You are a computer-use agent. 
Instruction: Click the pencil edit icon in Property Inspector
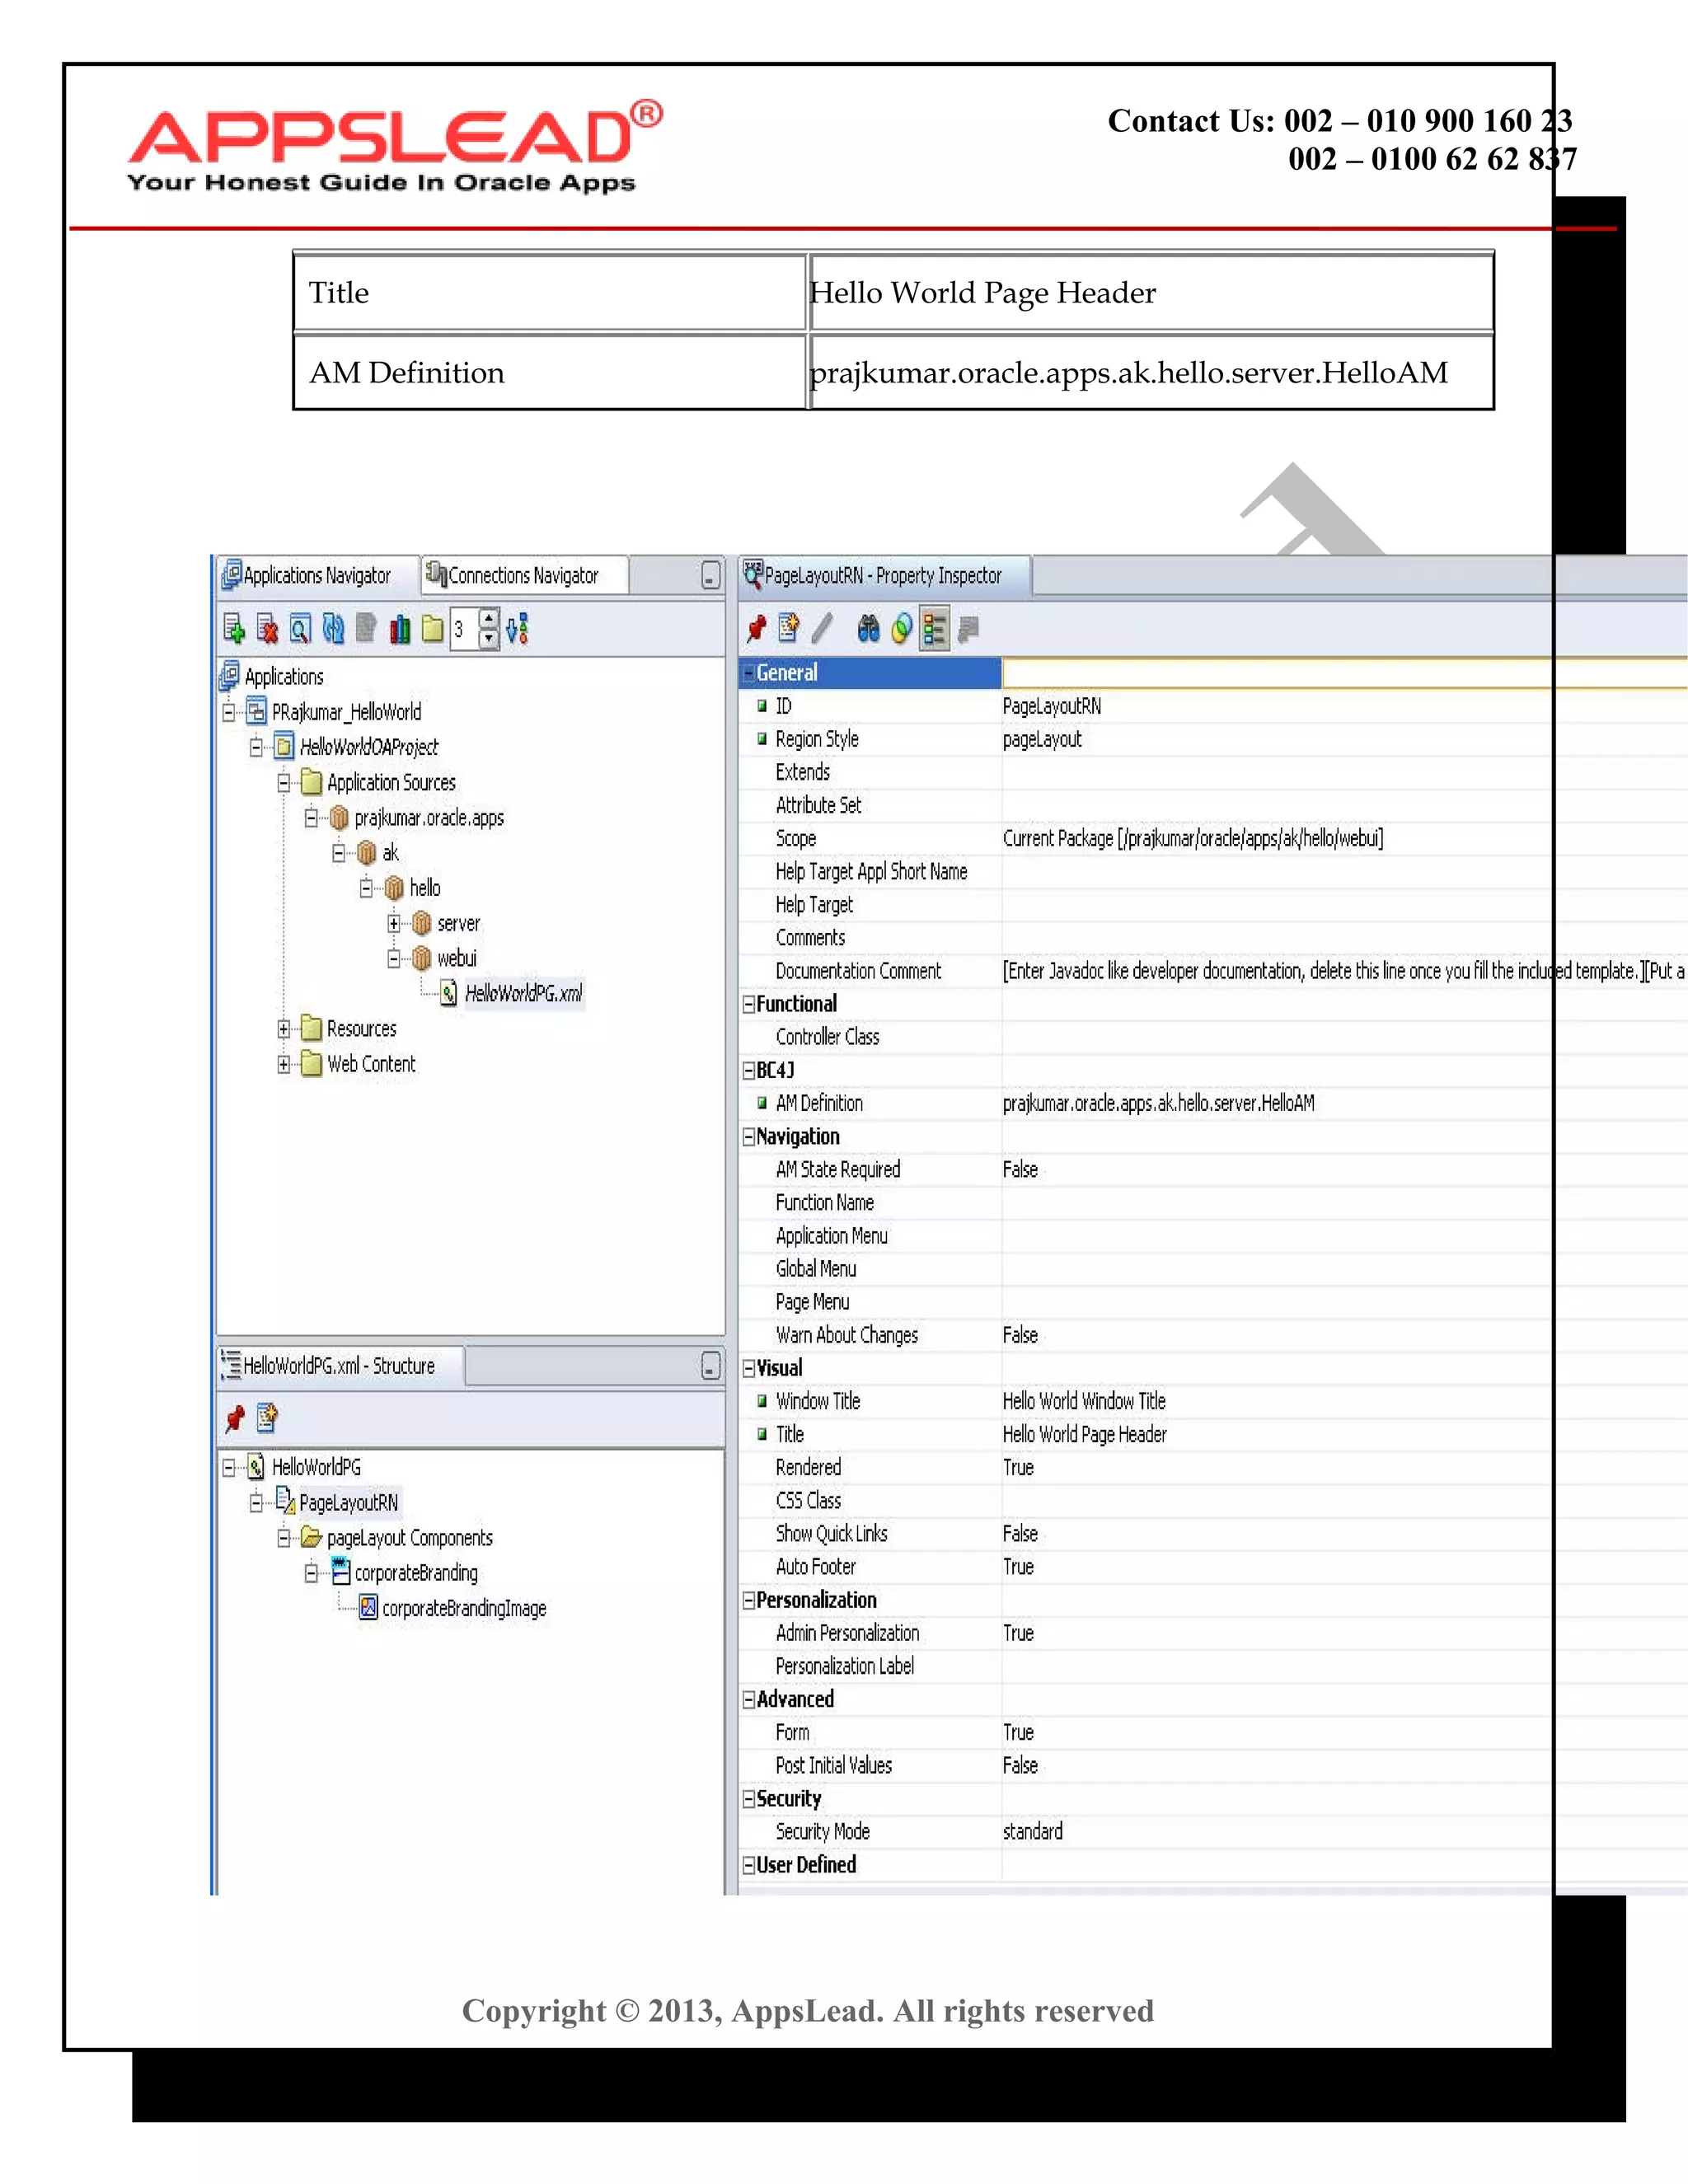click(822, 628)
